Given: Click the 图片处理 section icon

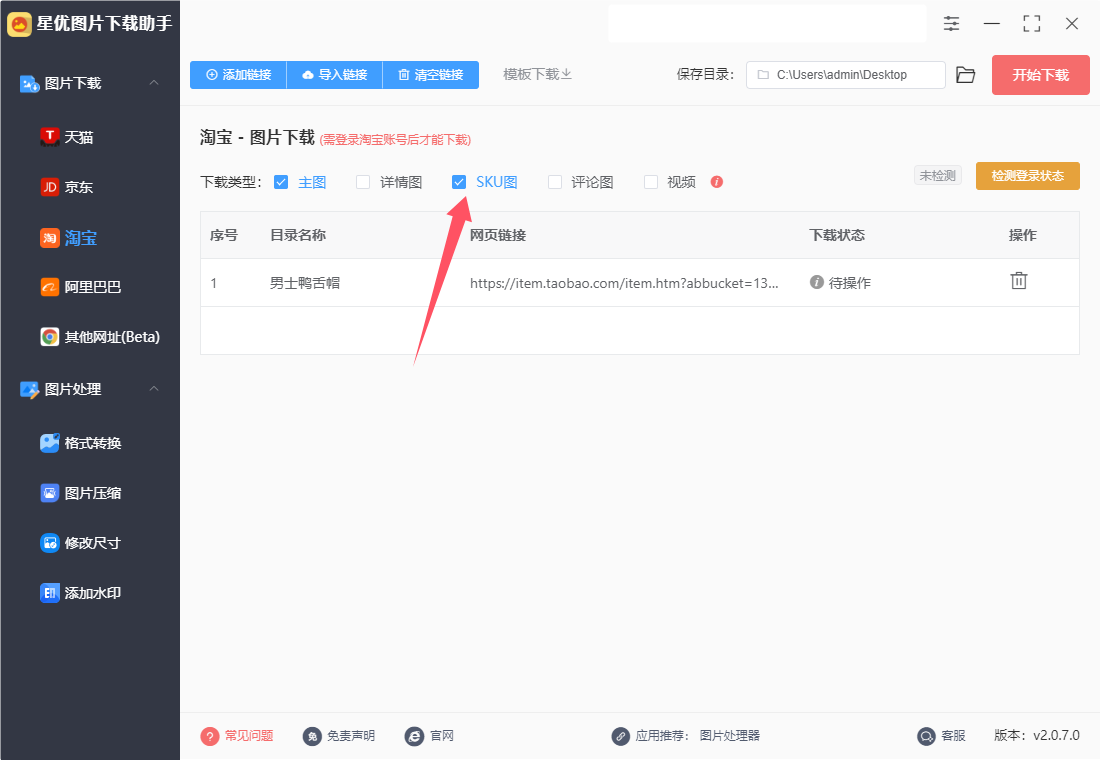Looking at the screenshot, I should (x=29, y=389).
